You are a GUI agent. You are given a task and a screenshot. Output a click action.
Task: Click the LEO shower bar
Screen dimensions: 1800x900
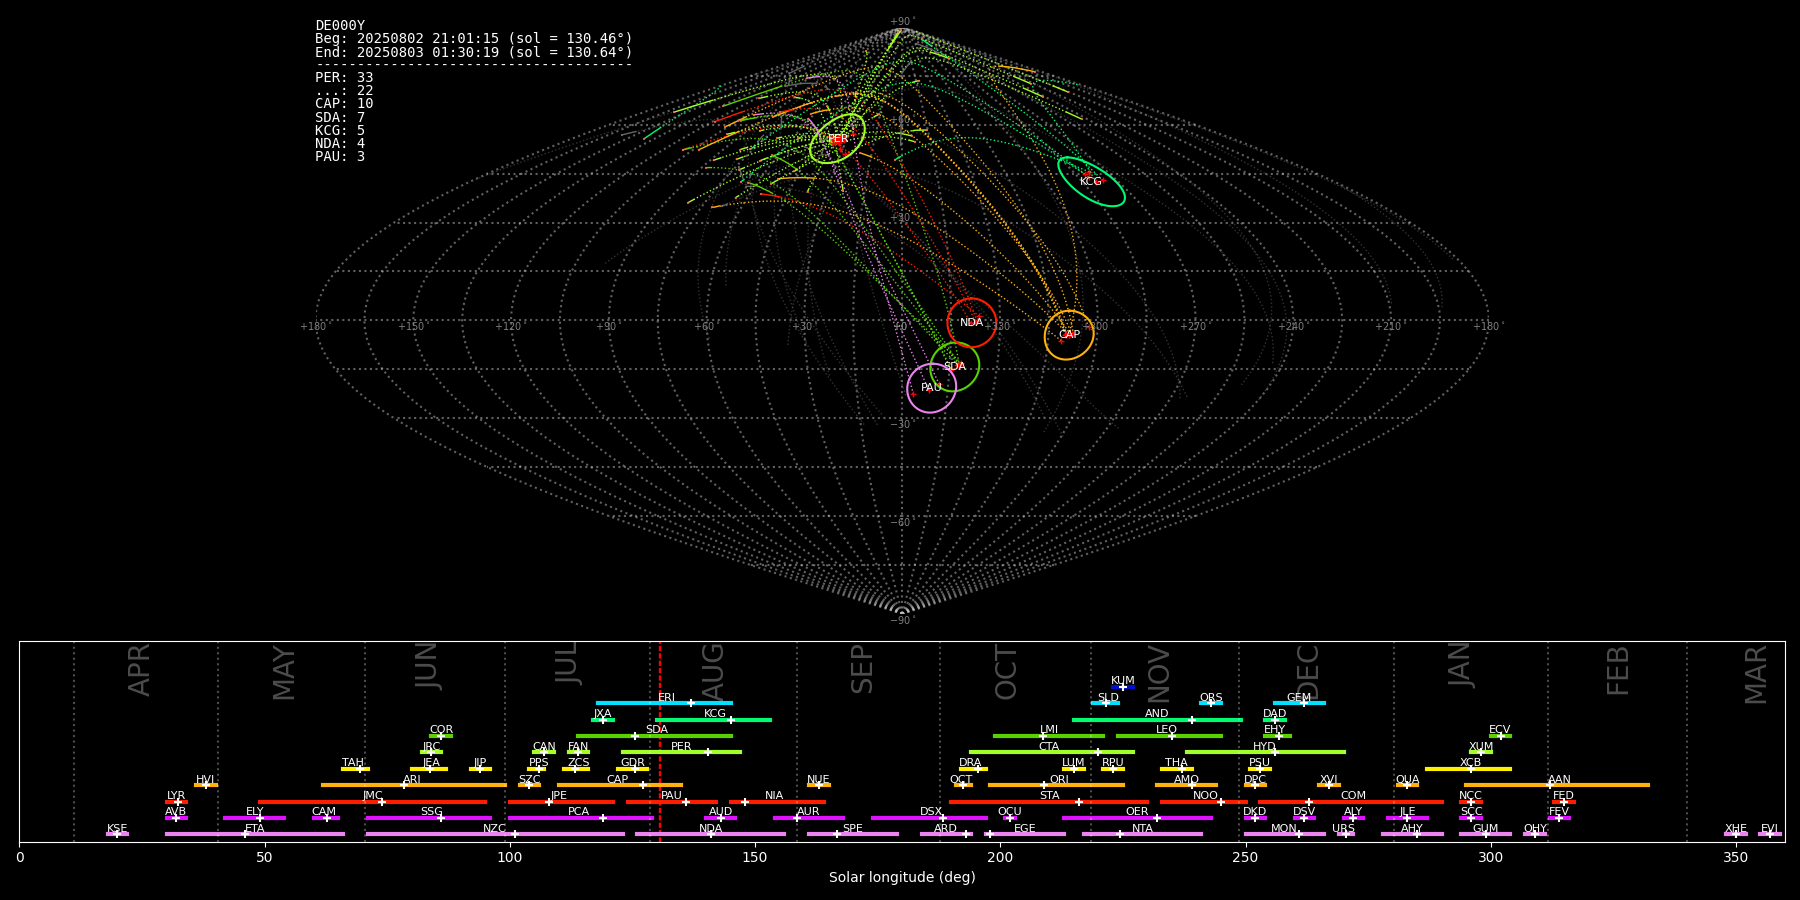point(1169,736)
